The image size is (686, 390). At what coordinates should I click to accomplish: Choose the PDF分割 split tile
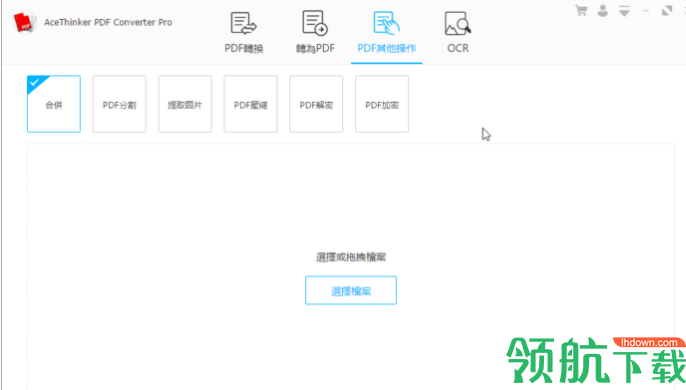tap(119, 104)
